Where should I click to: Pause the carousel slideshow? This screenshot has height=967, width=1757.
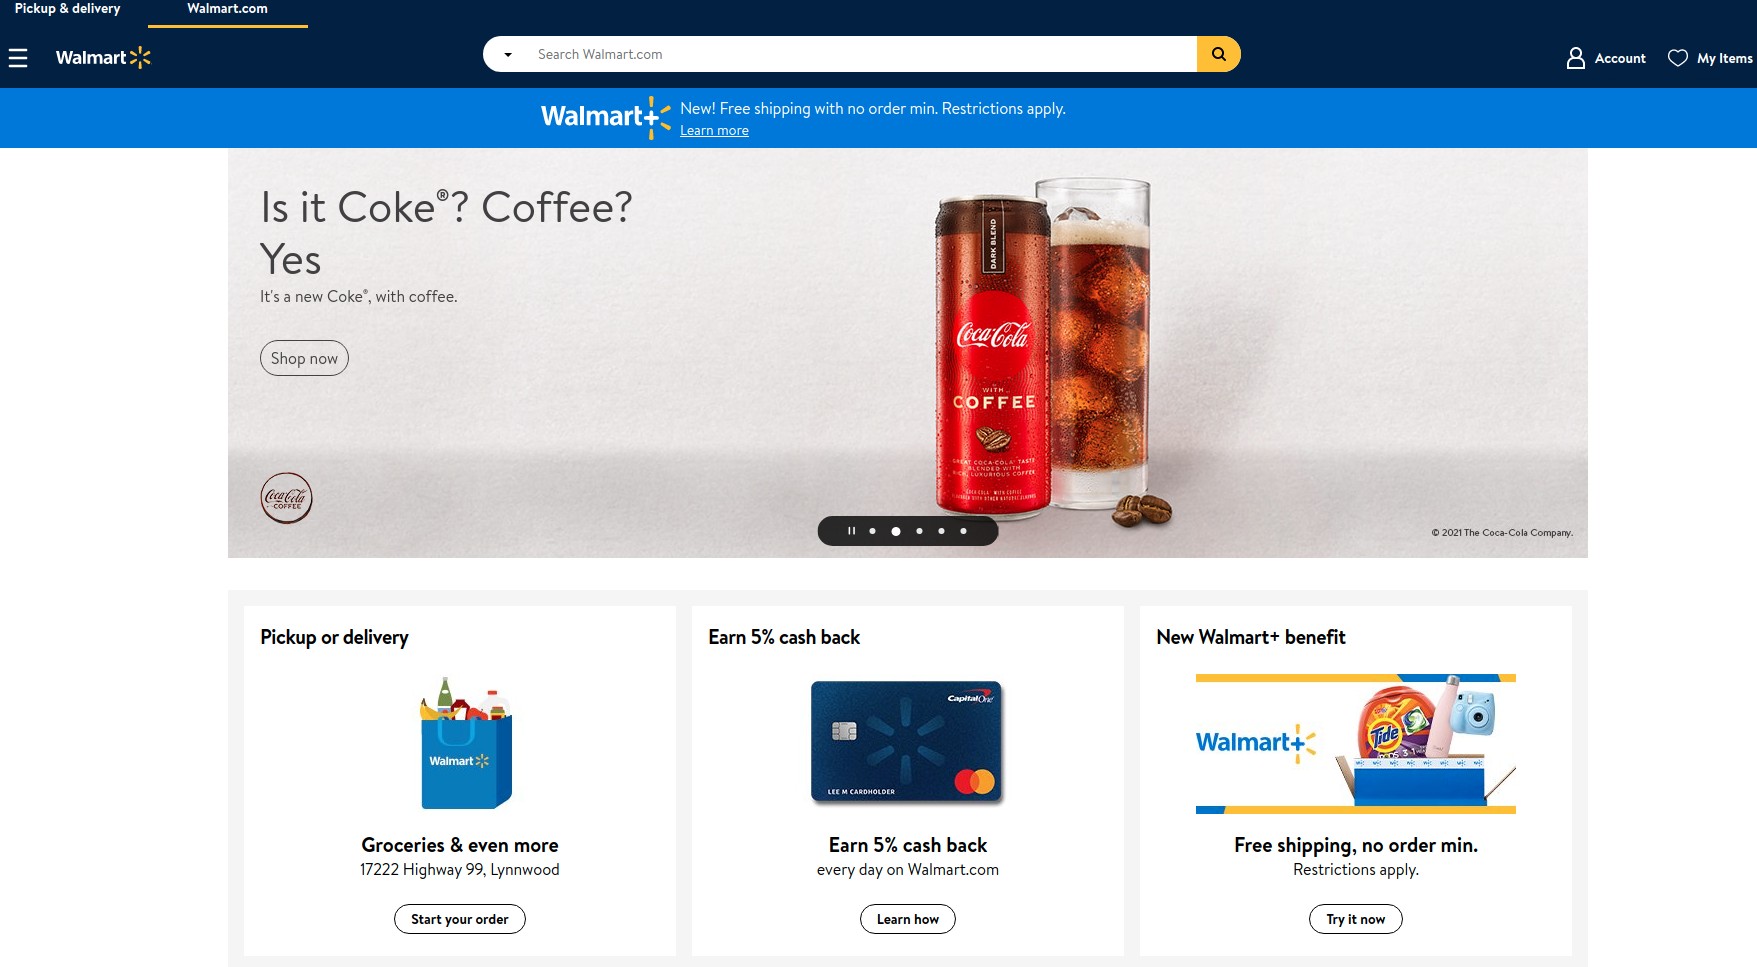pos(851,531)
